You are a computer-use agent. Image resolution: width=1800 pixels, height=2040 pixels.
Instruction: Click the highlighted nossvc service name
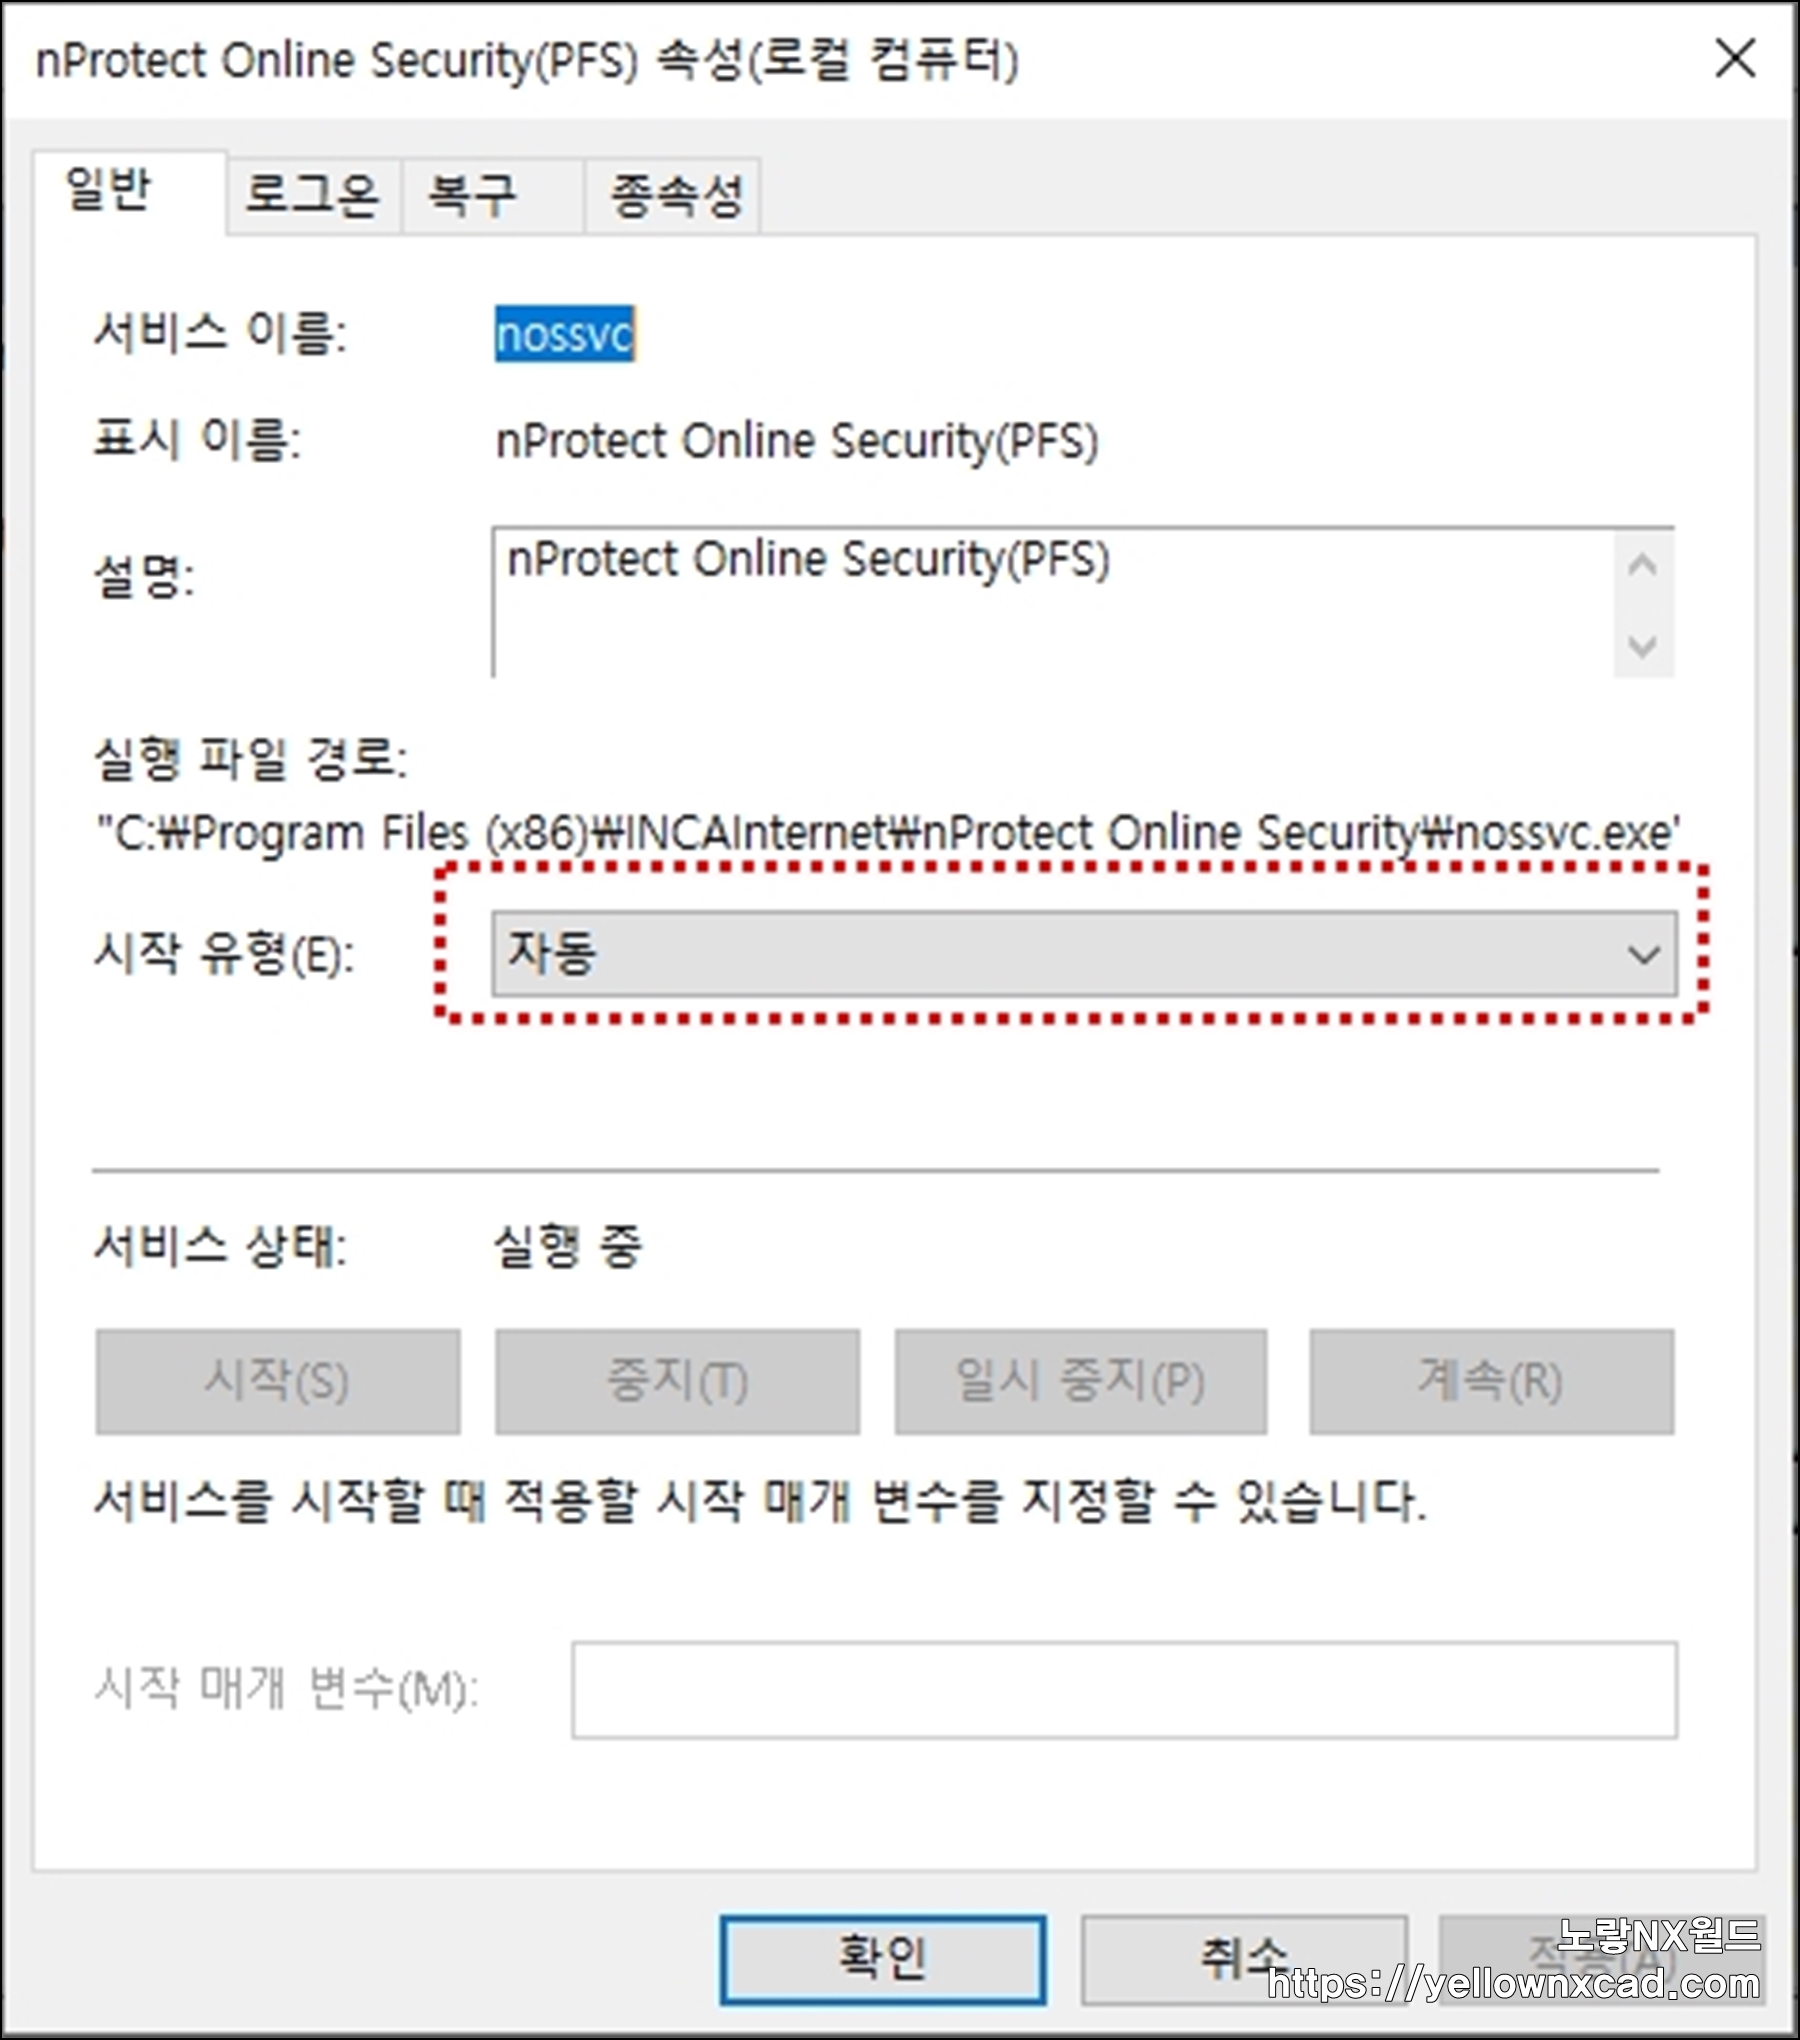pyautogui.click(x=565, y=335)
